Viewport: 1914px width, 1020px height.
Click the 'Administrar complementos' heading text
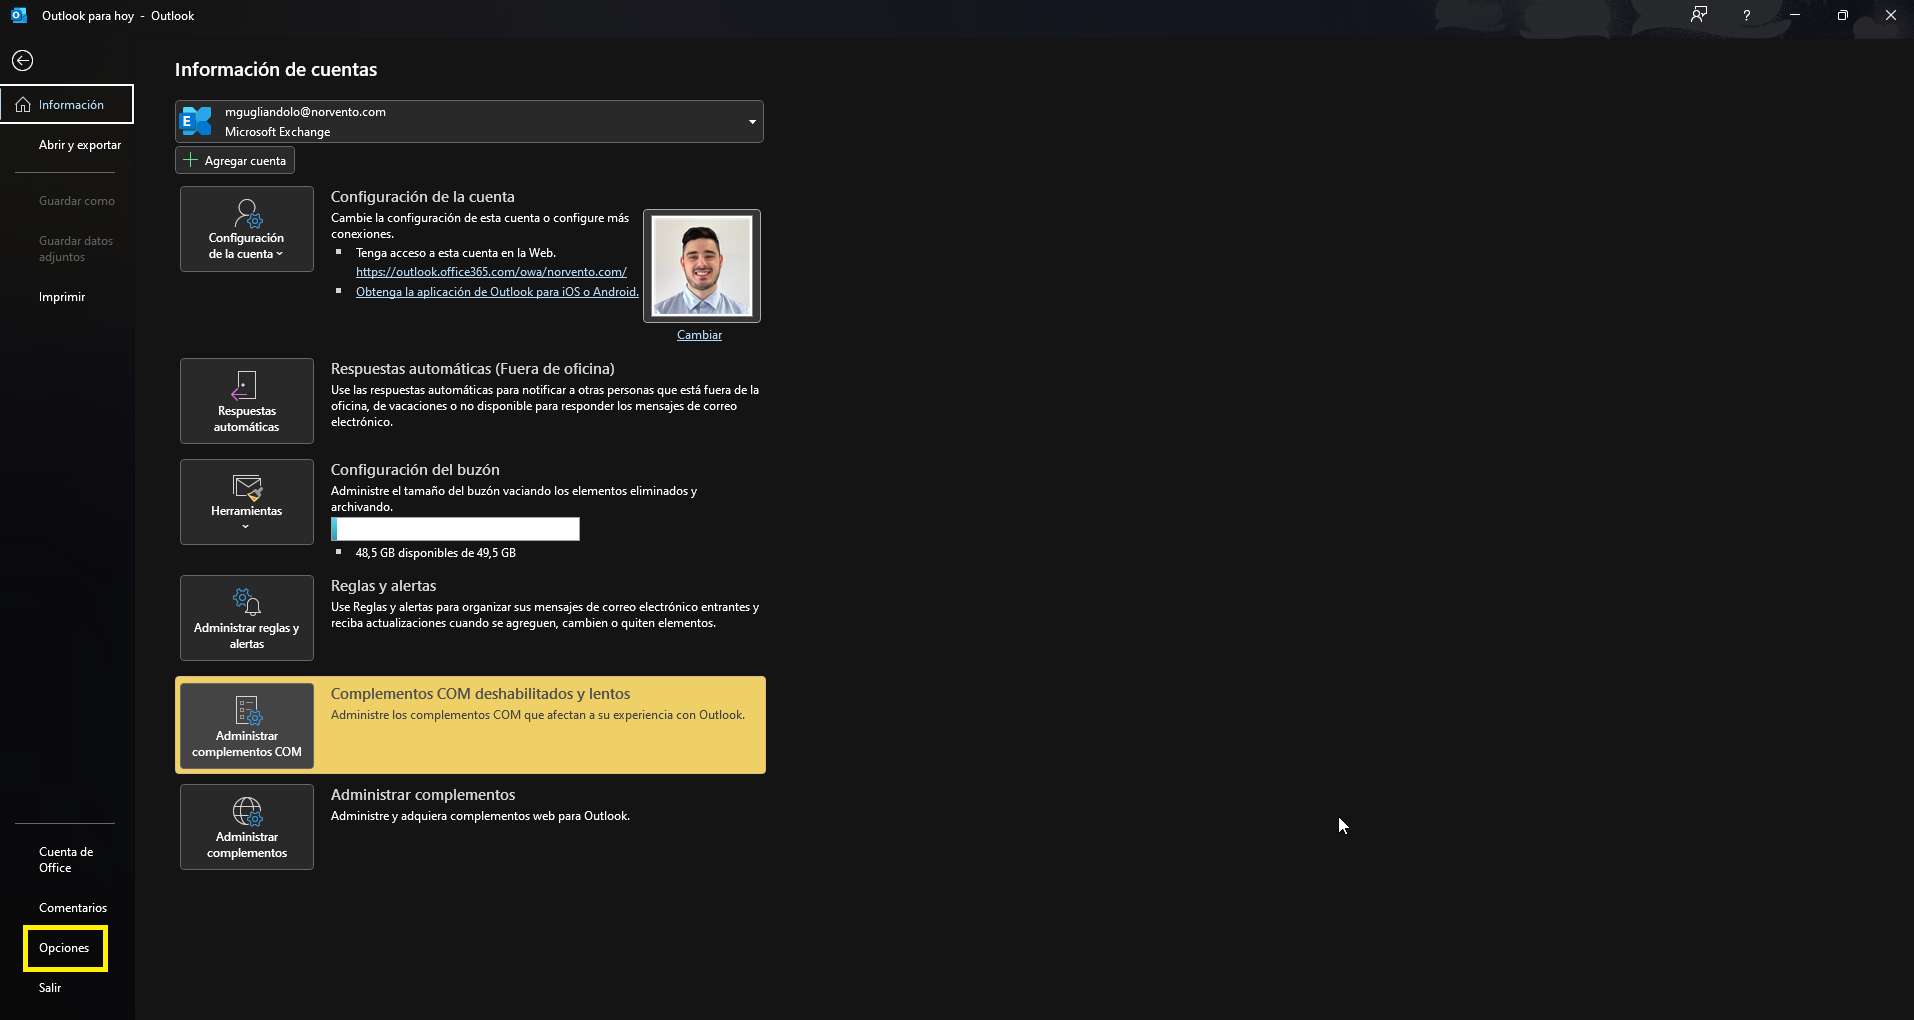click(423, 795)
